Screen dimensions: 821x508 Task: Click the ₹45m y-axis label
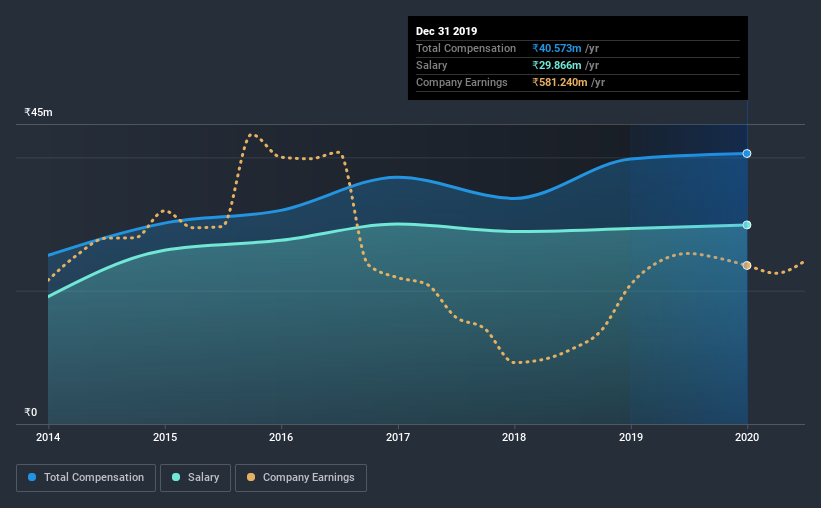pyautogui.click(x=38, y=112)
